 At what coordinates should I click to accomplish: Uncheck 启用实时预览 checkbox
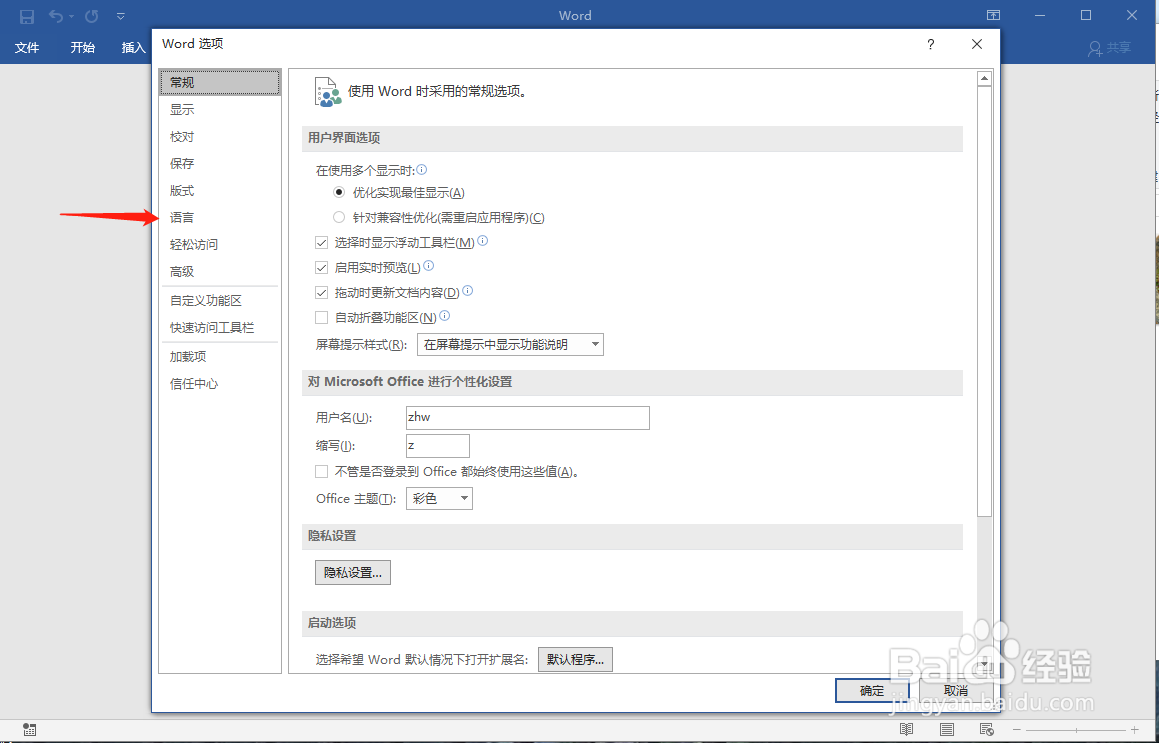pyautogui.click(x=322, y=268)
